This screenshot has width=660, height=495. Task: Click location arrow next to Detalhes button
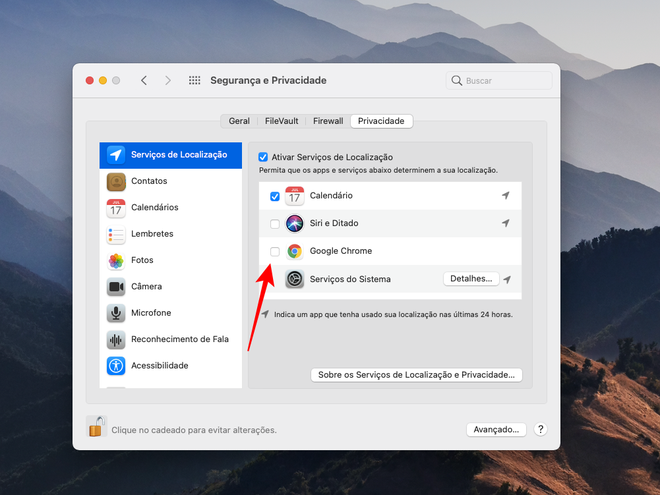(507, 279)
